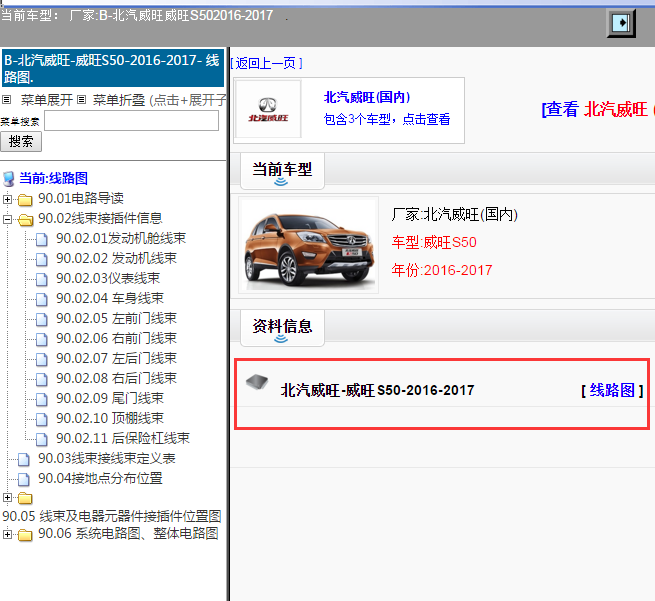The height and width of the screenshot is (601, 655).
Task: Click the page icon of 90.02.07 左后门线束
Action: (41, 359)
